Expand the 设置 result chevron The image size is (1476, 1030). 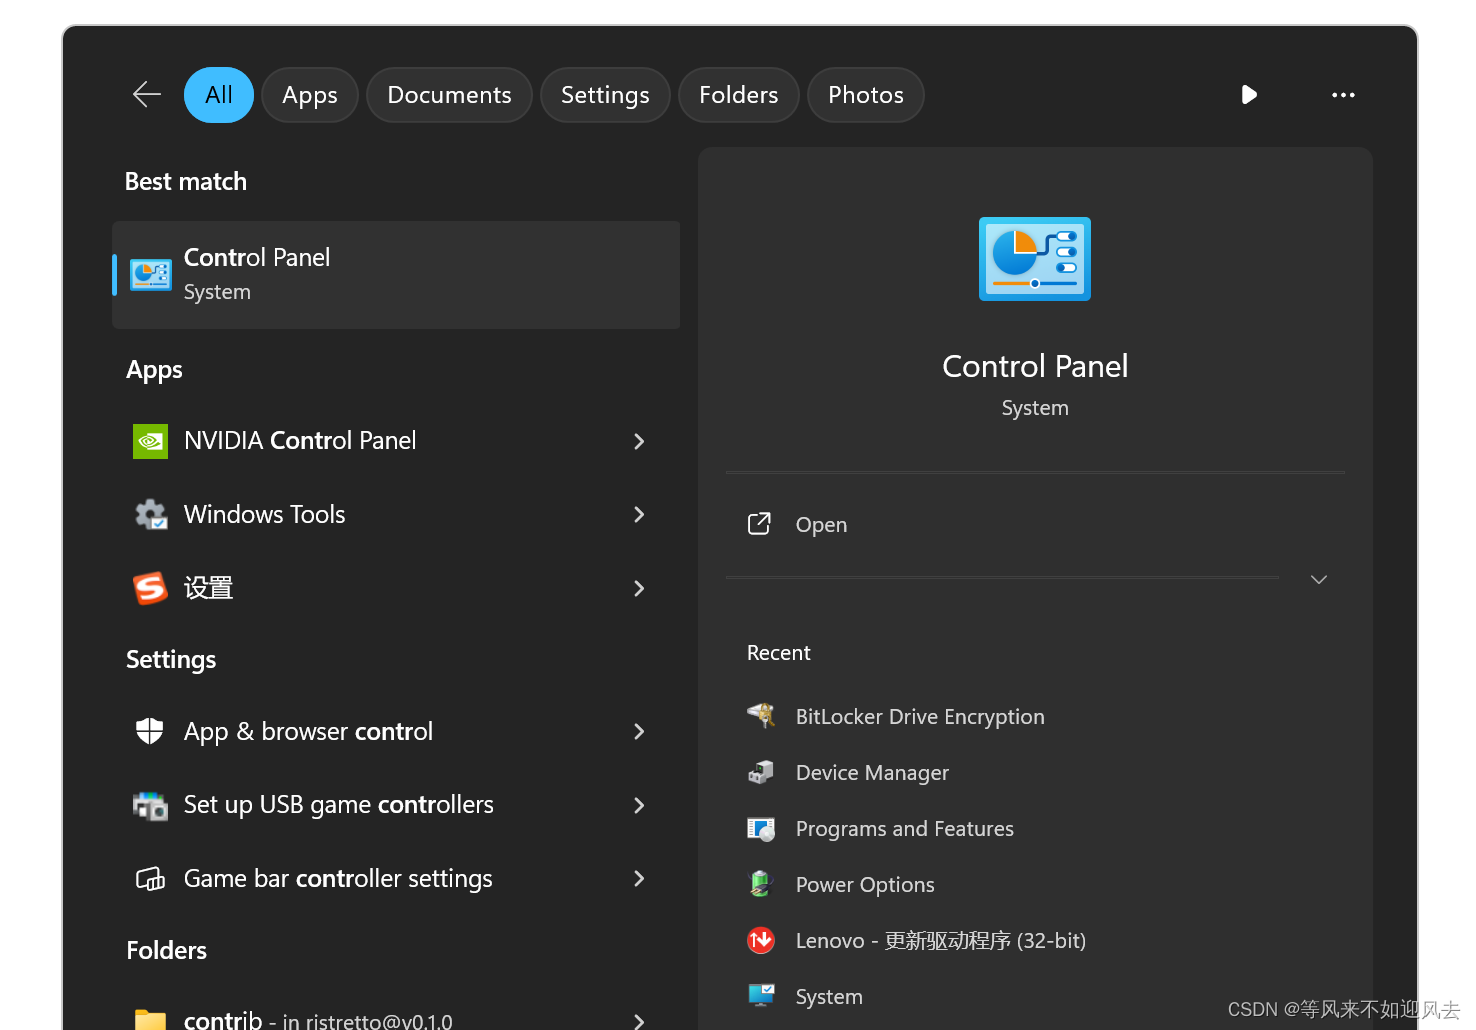(639, 588)
